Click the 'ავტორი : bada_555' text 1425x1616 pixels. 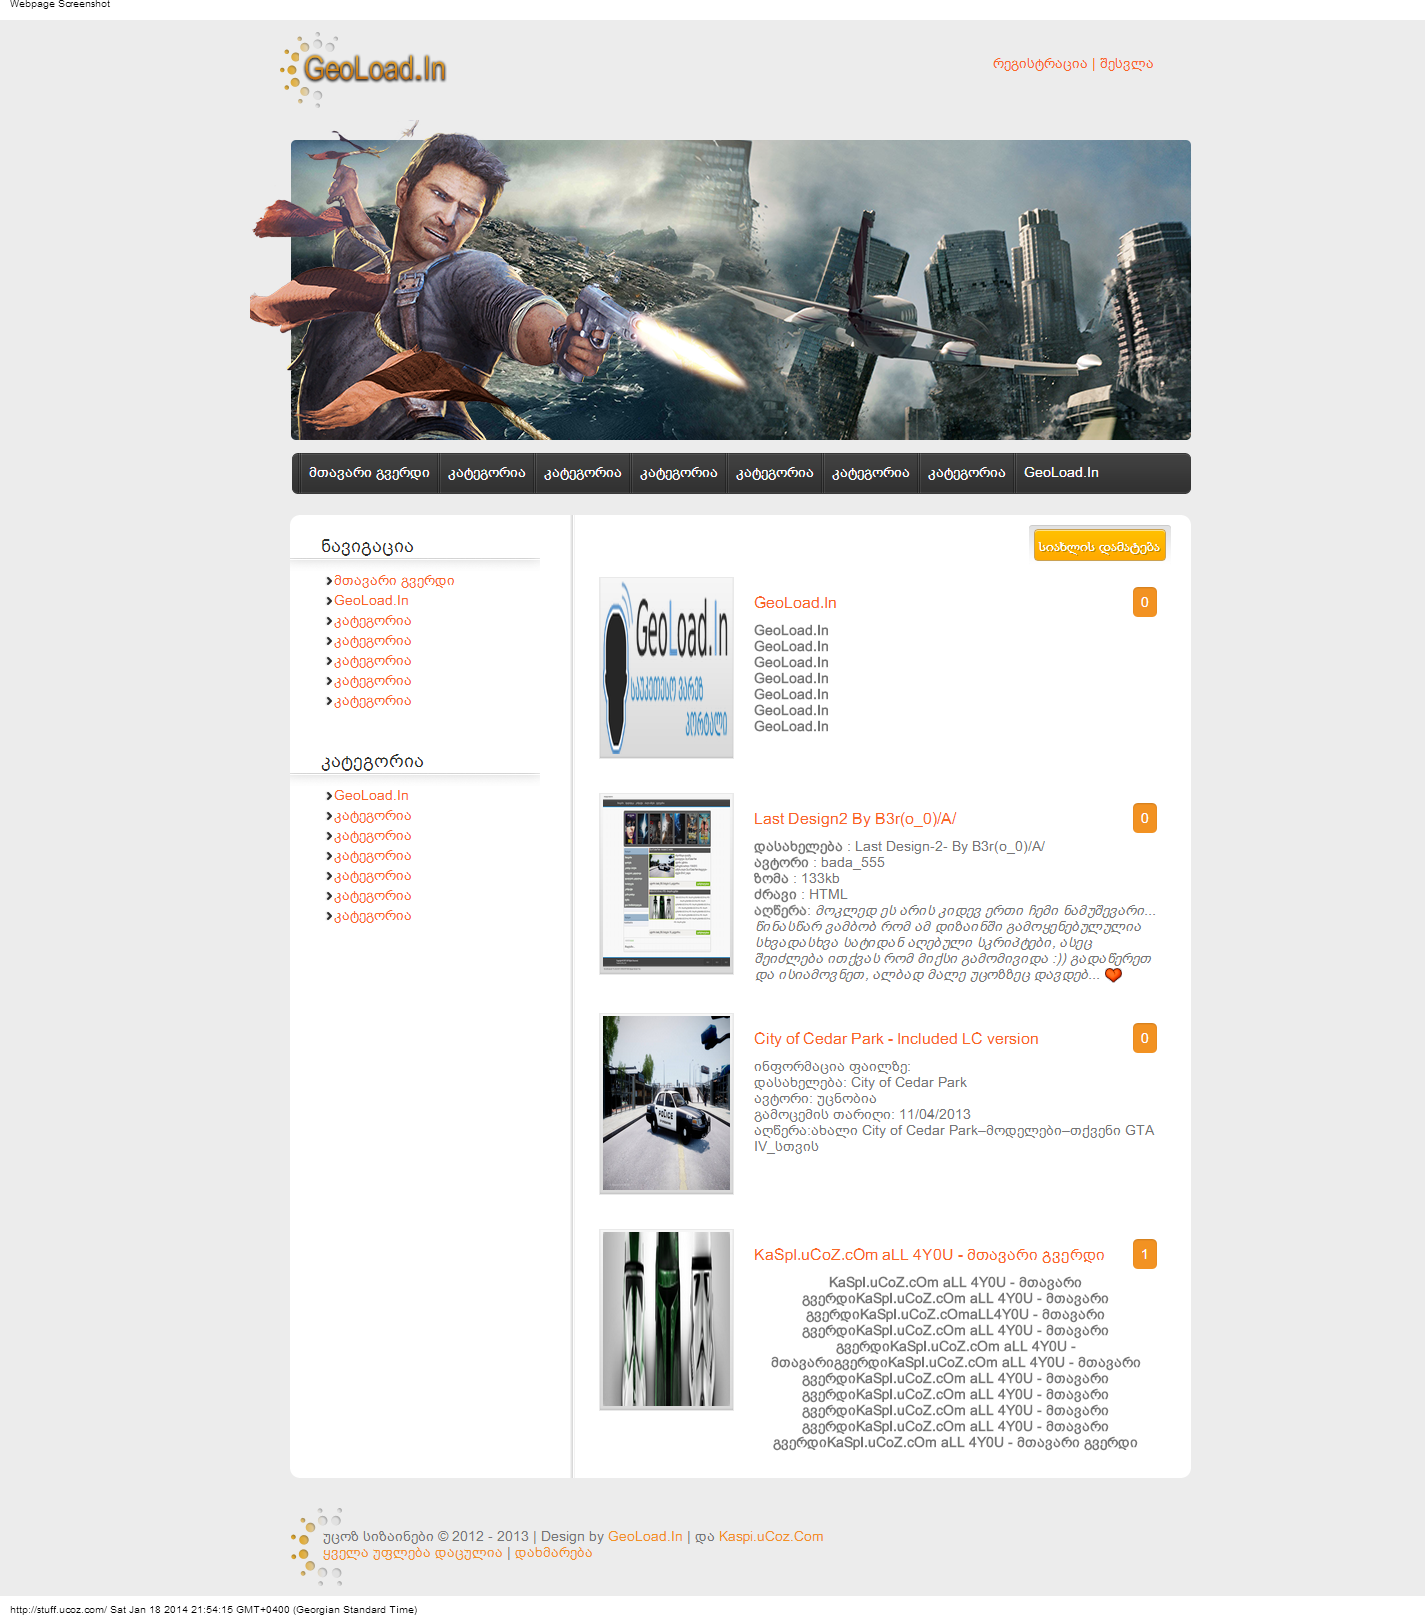coord(819,863)
